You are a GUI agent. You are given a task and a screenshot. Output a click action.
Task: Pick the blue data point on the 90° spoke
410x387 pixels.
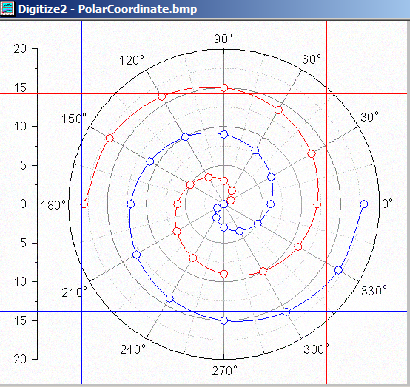pyautogui.click(x=224, y=134)
